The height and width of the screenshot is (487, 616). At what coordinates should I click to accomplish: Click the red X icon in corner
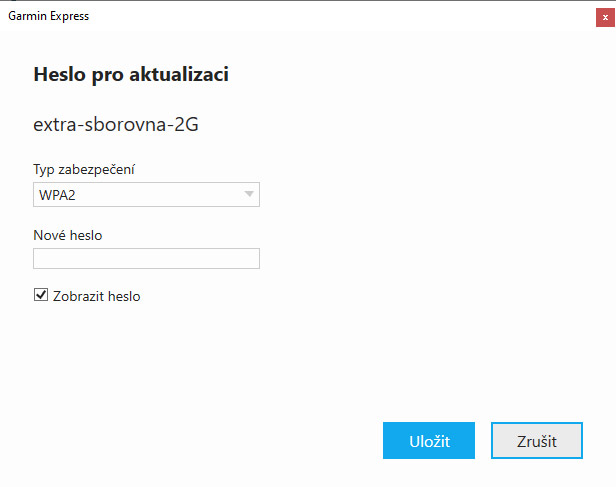(x=605, y=17)
